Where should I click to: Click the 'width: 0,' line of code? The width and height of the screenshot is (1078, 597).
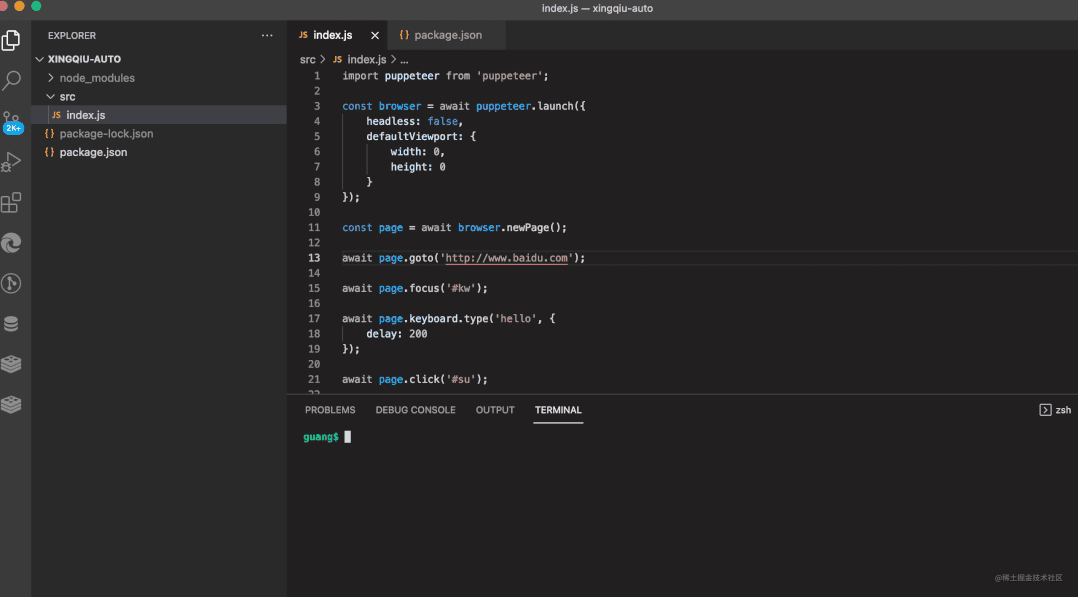pos(417,151)
